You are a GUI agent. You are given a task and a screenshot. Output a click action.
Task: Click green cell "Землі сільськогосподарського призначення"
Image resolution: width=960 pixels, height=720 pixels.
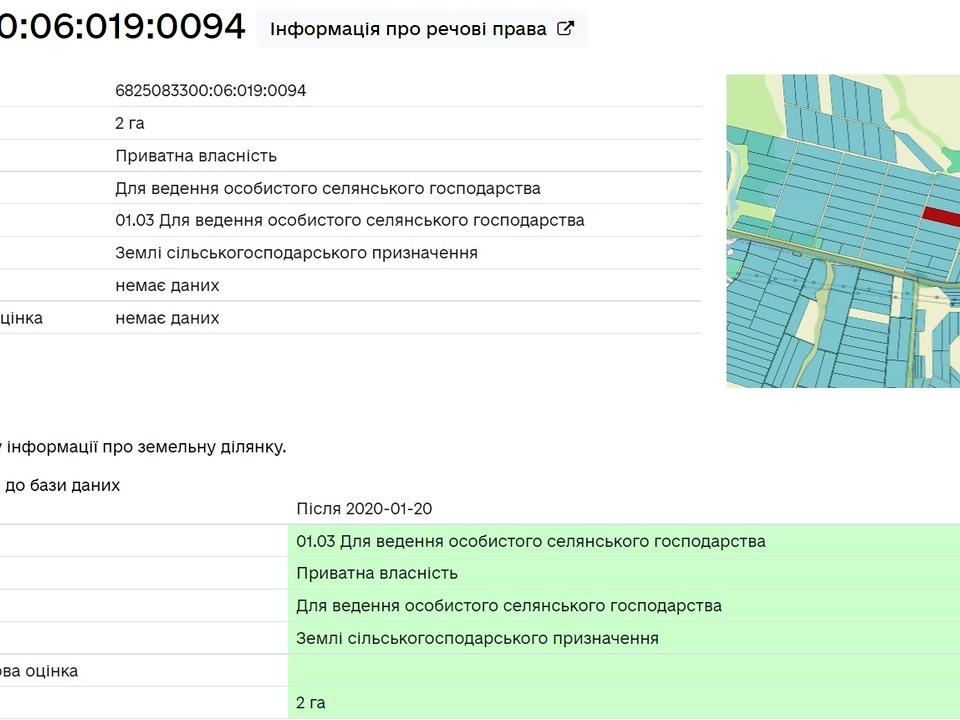(477, 638)
